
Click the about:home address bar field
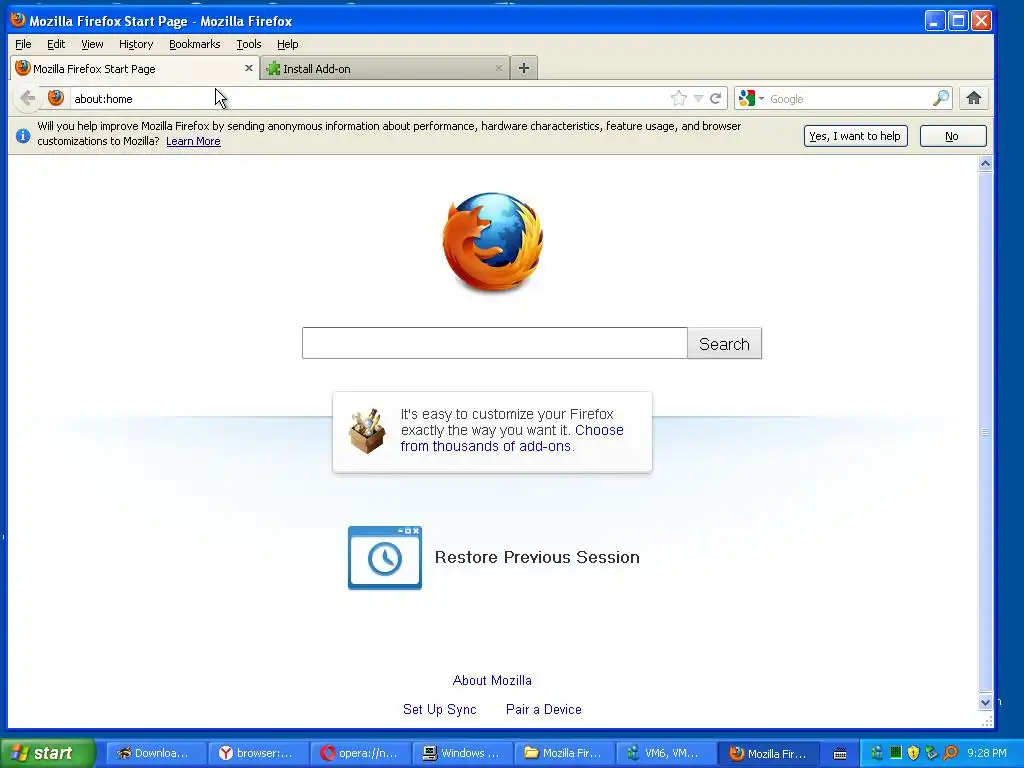tap(369, 99)
